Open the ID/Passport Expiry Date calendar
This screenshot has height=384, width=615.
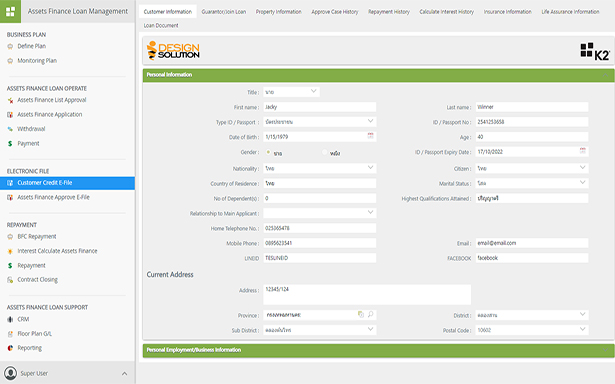(582, 151)
